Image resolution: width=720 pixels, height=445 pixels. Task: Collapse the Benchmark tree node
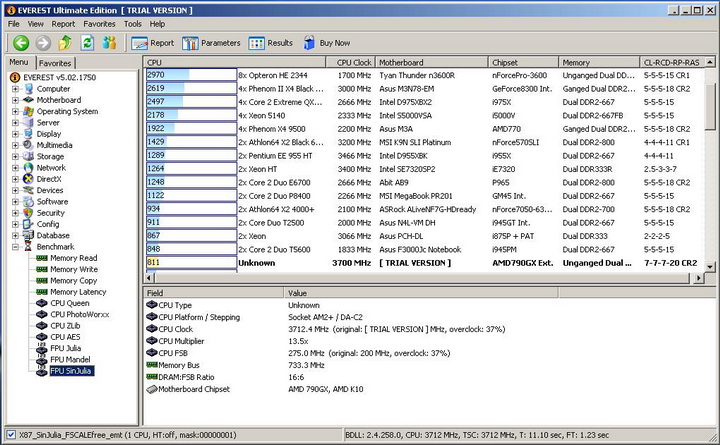[15, 247]
